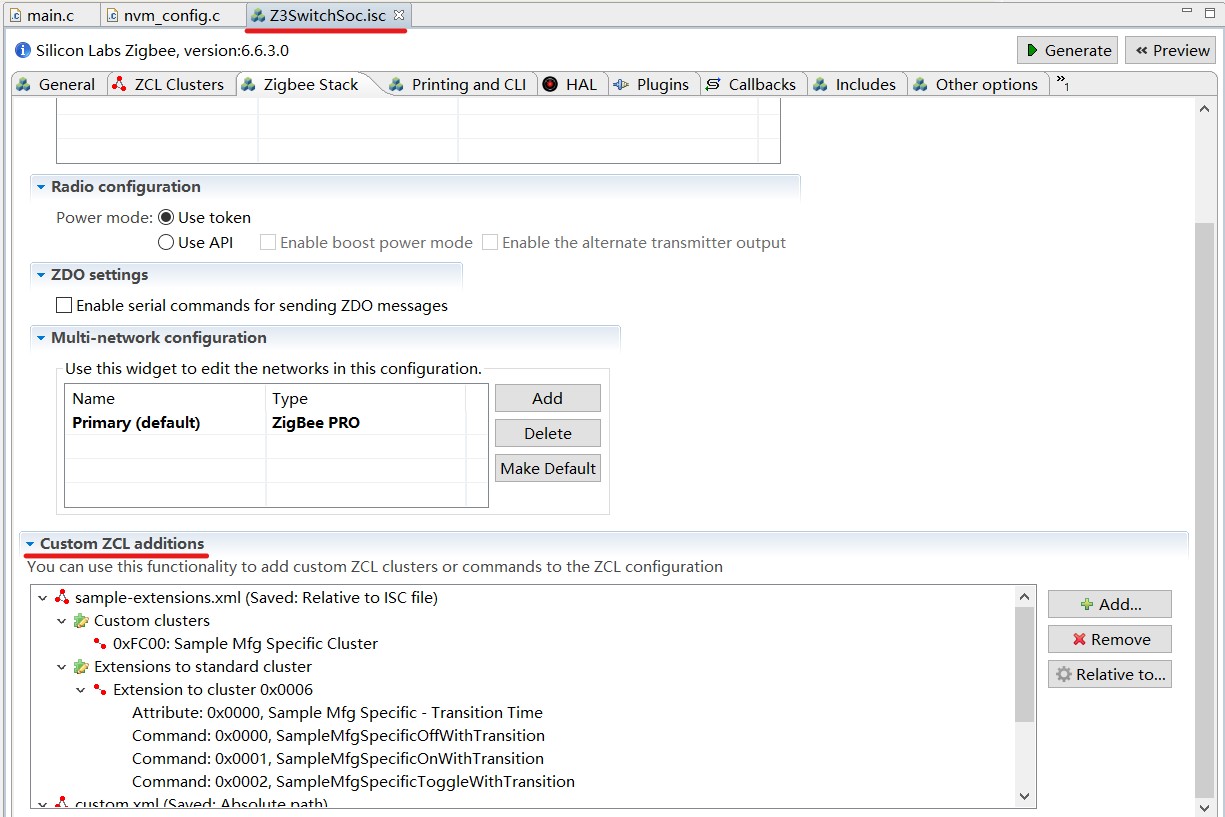The width and height of the screenshot is (1225, 817).
Task: Collapse the Multi-network configuration section
Action: (41, 338)
